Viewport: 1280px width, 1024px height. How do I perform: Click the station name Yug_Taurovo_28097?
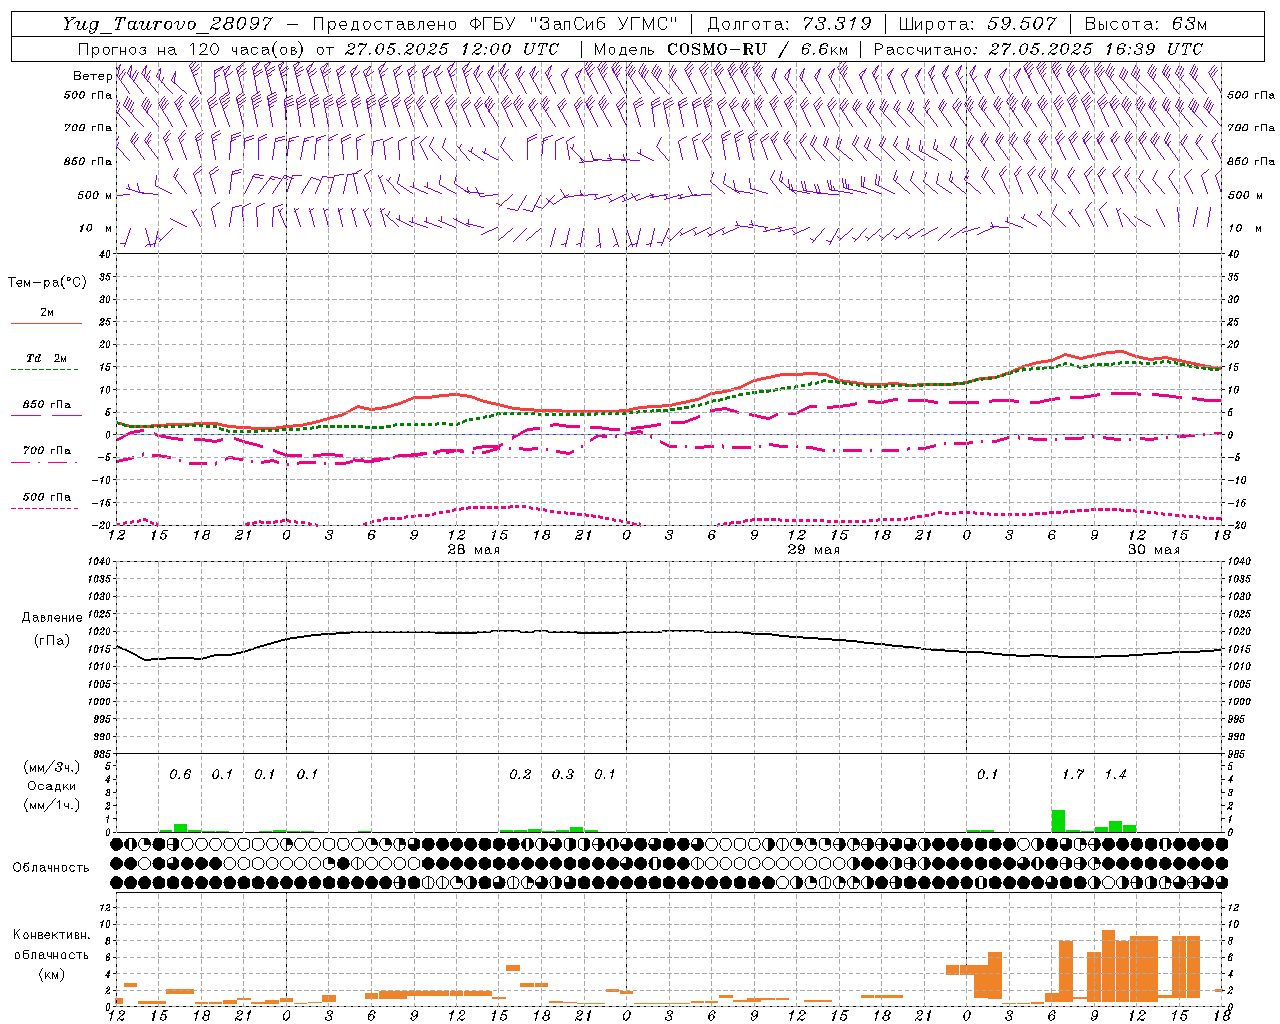click(167, 24)
